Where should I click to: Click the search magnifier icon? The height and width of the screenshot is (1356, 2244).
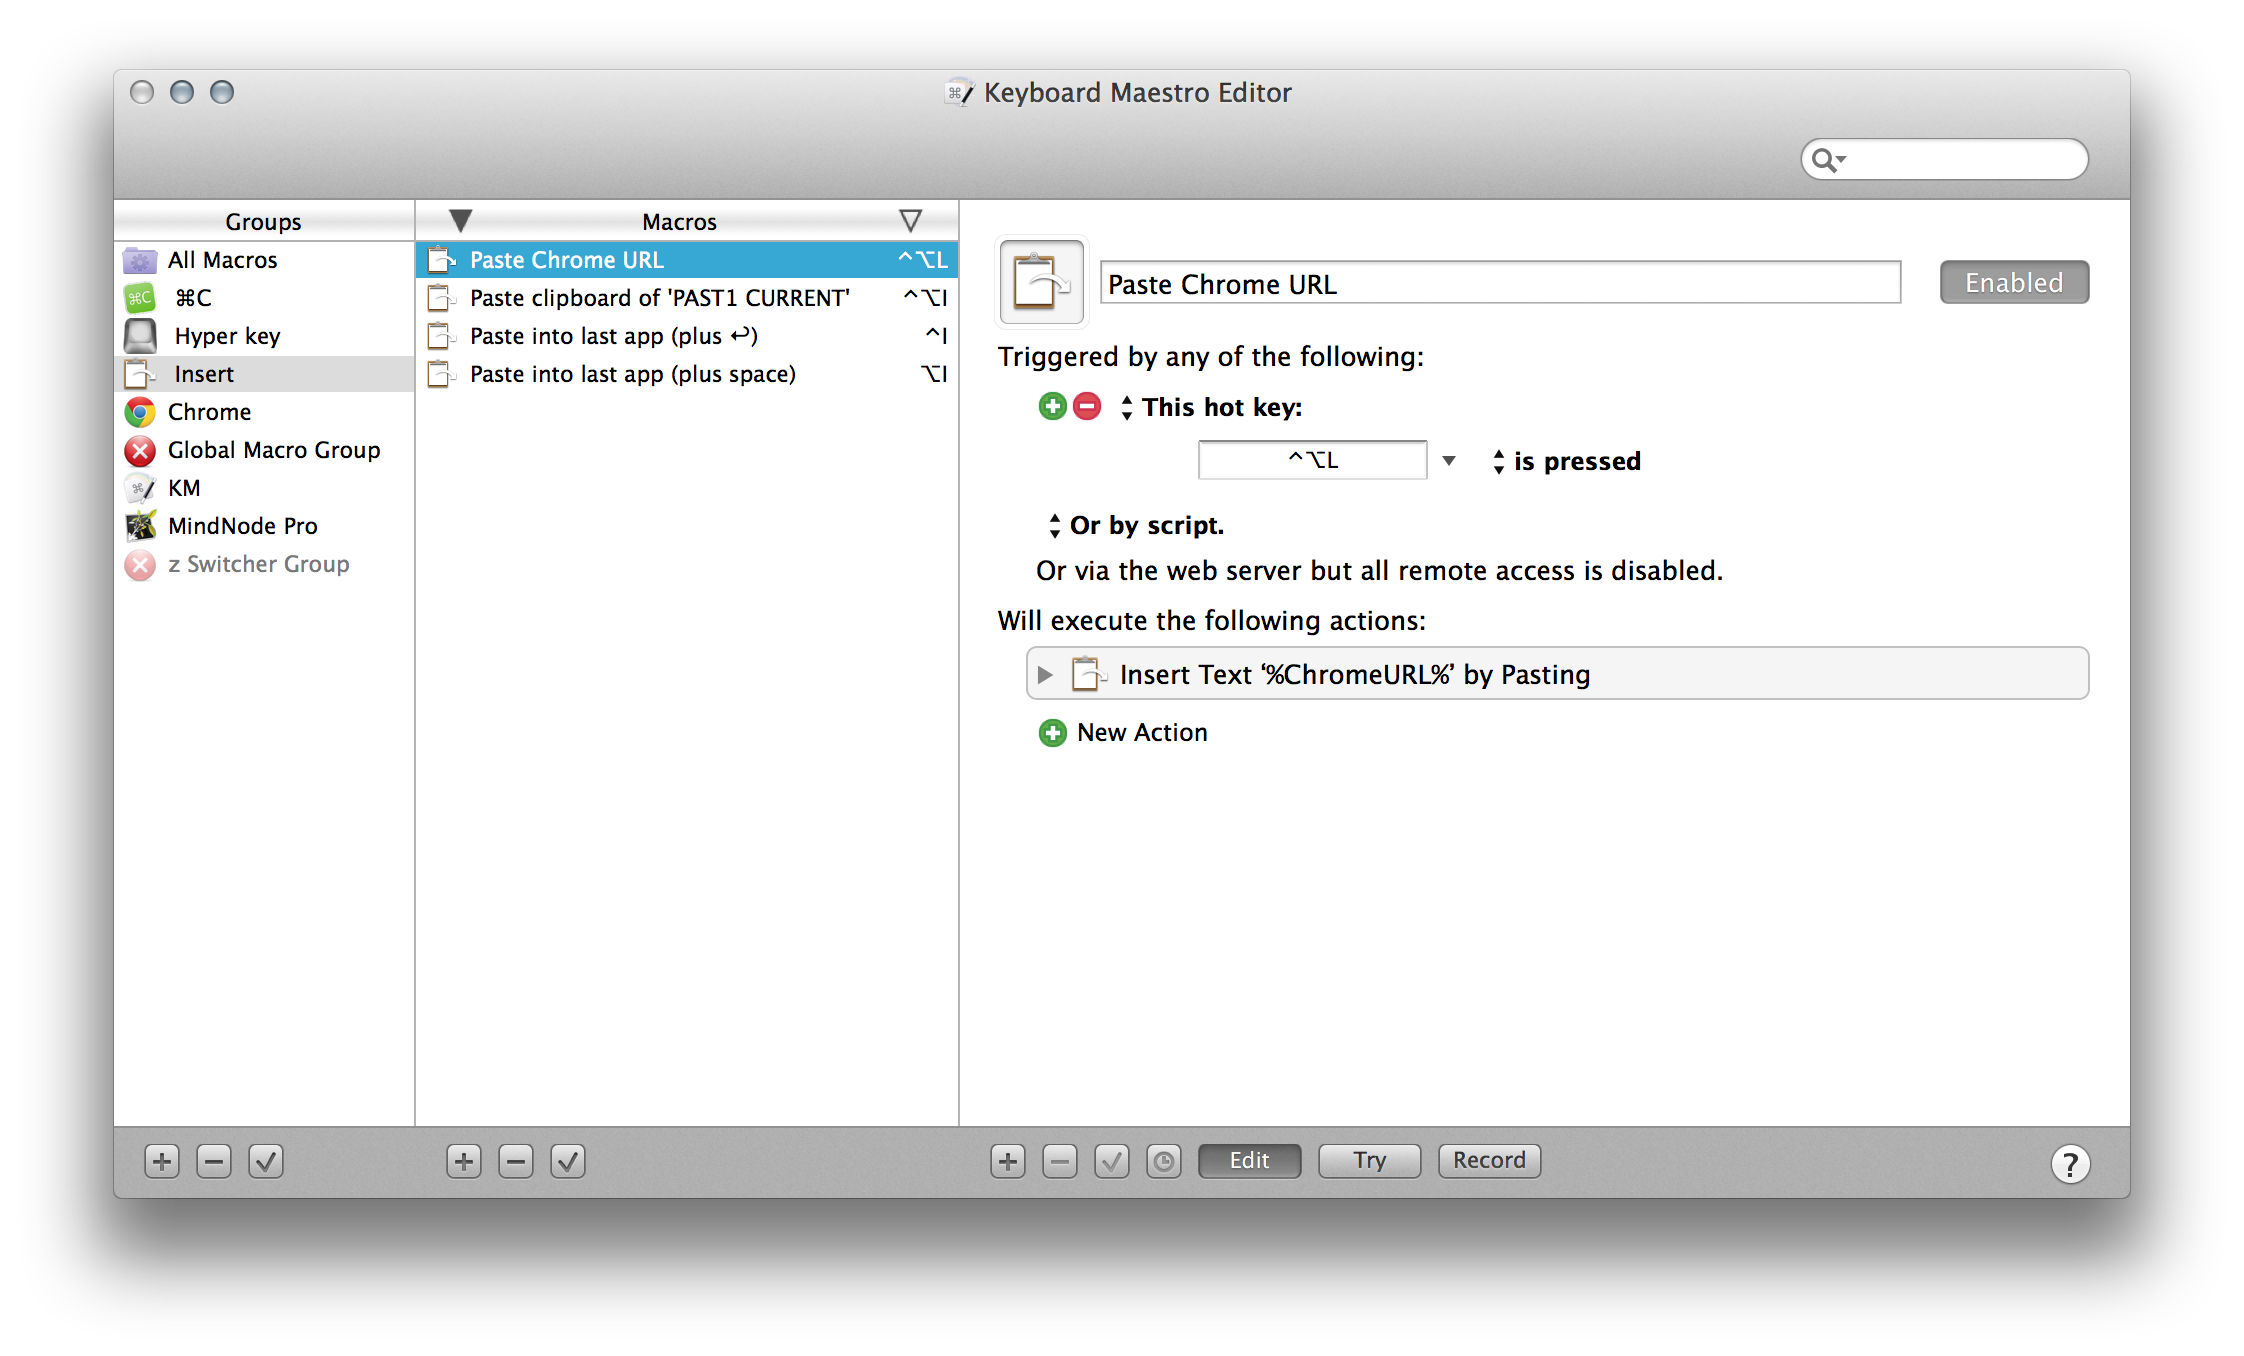(x=1826, y=160)
